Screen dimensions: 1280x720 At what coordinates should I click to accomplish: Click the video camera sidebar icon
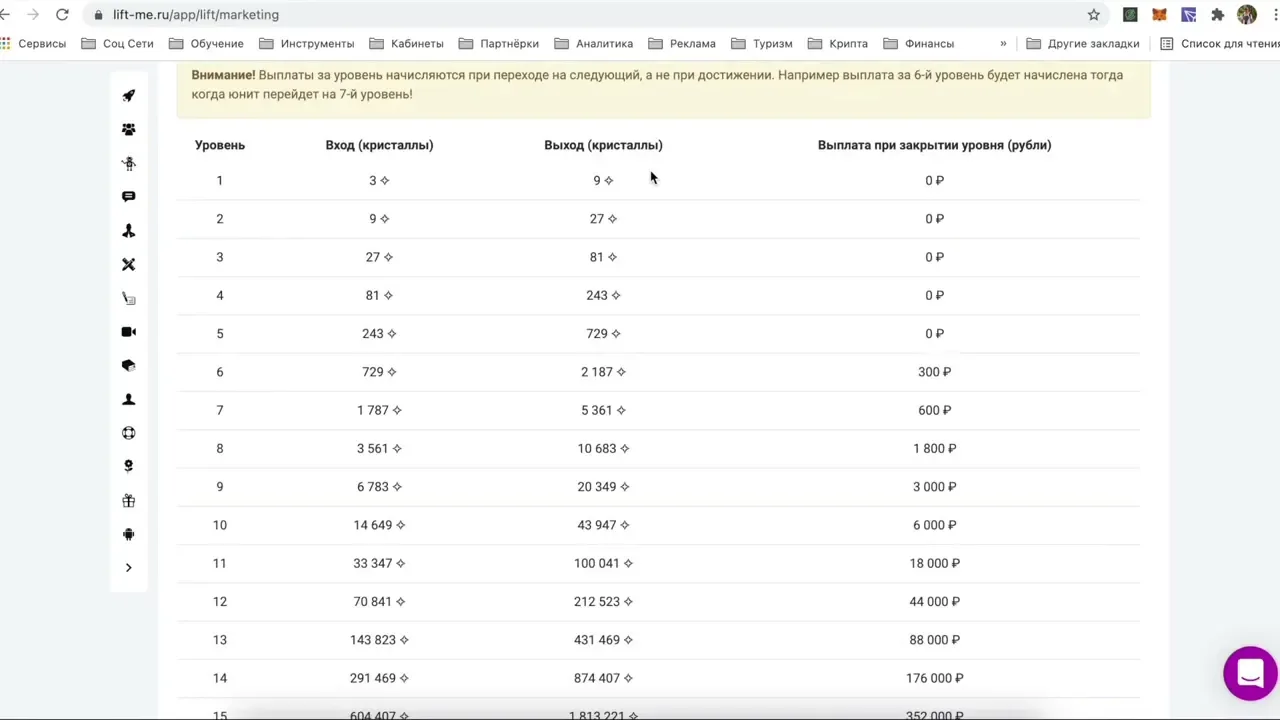pyautogui.click(x=128, y=332)
